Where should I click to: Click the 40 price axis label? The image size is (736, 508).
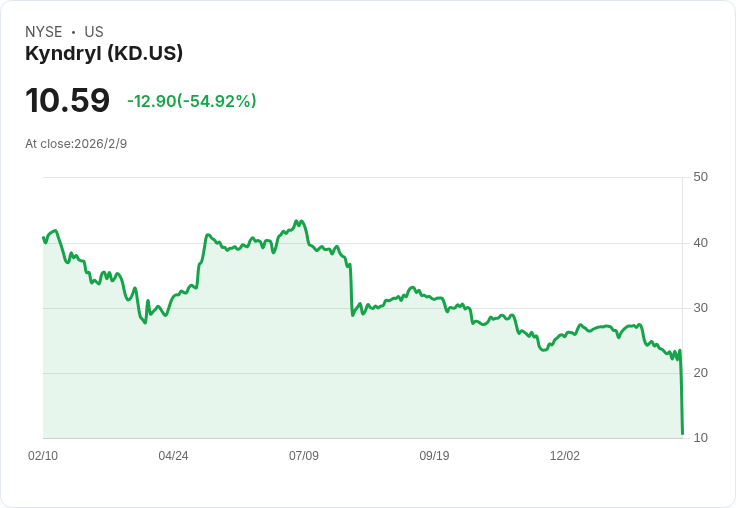click(701, 243)
